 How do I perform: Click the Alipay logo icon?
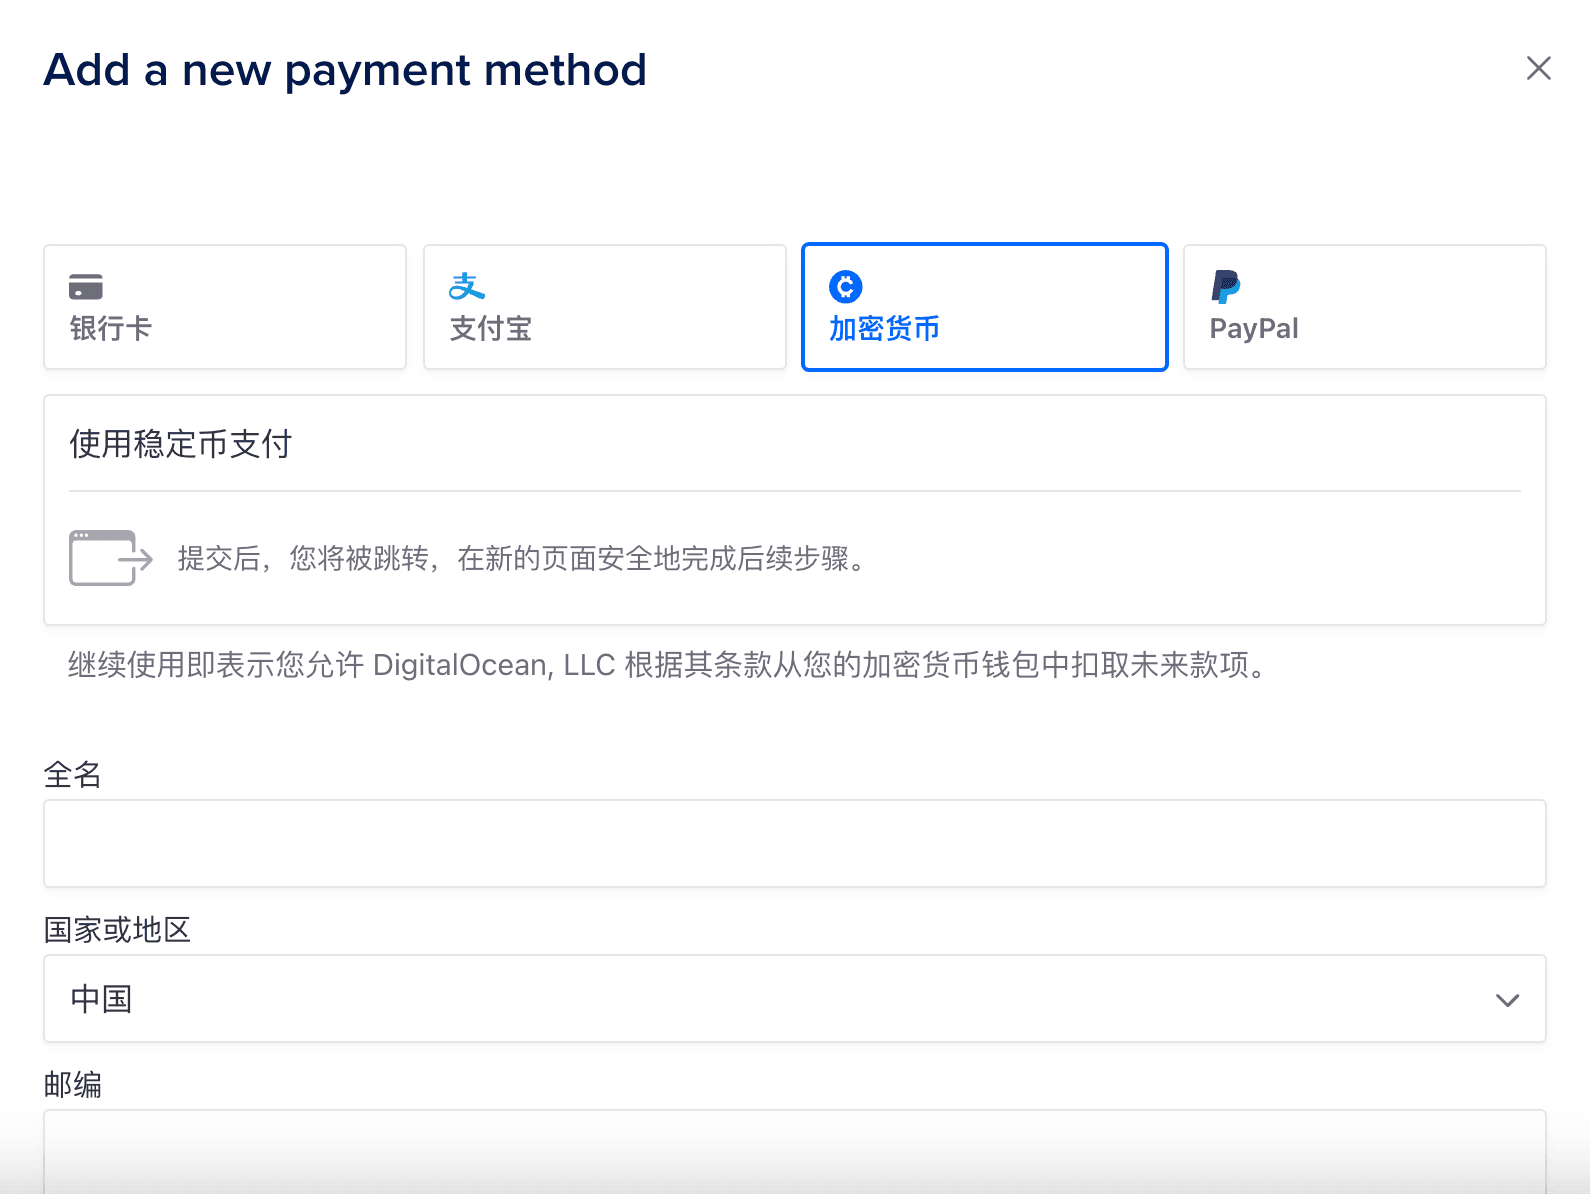(x=466, y=287)
